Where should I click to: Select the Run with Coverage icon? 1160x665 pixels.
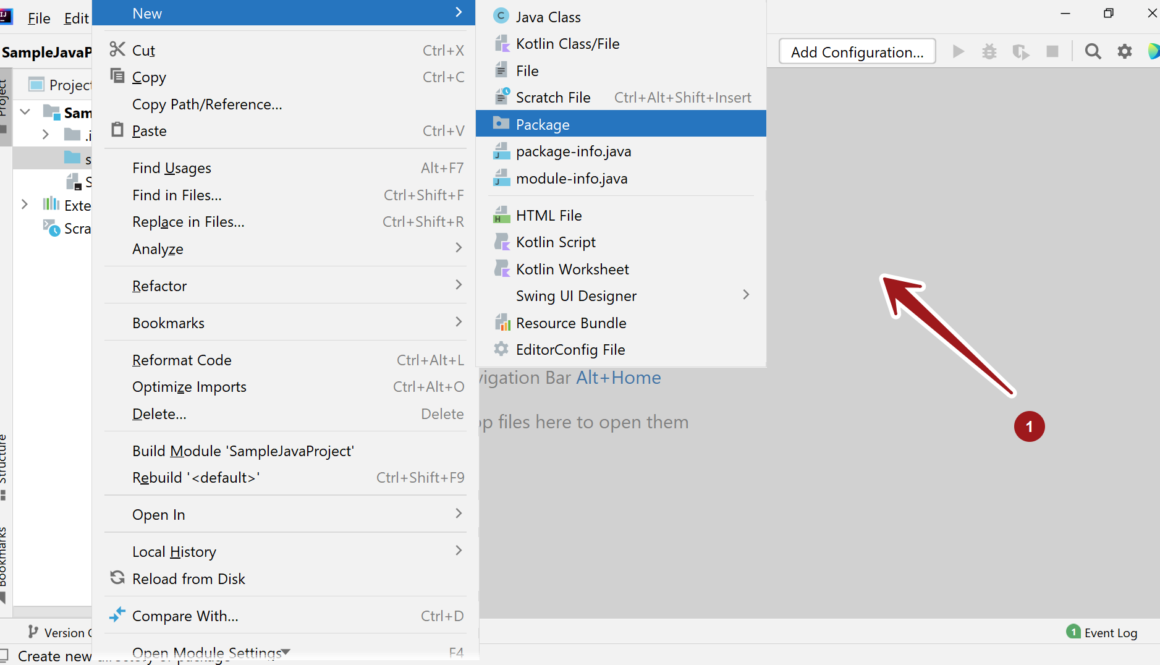point(1021,51)
